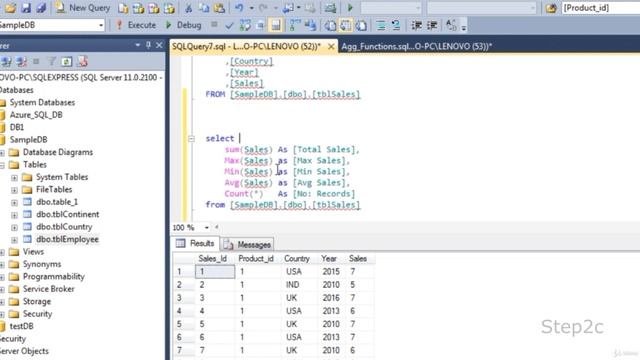
Task: Click the Filter icon in Object Explorer
Action: click(51, 62)
